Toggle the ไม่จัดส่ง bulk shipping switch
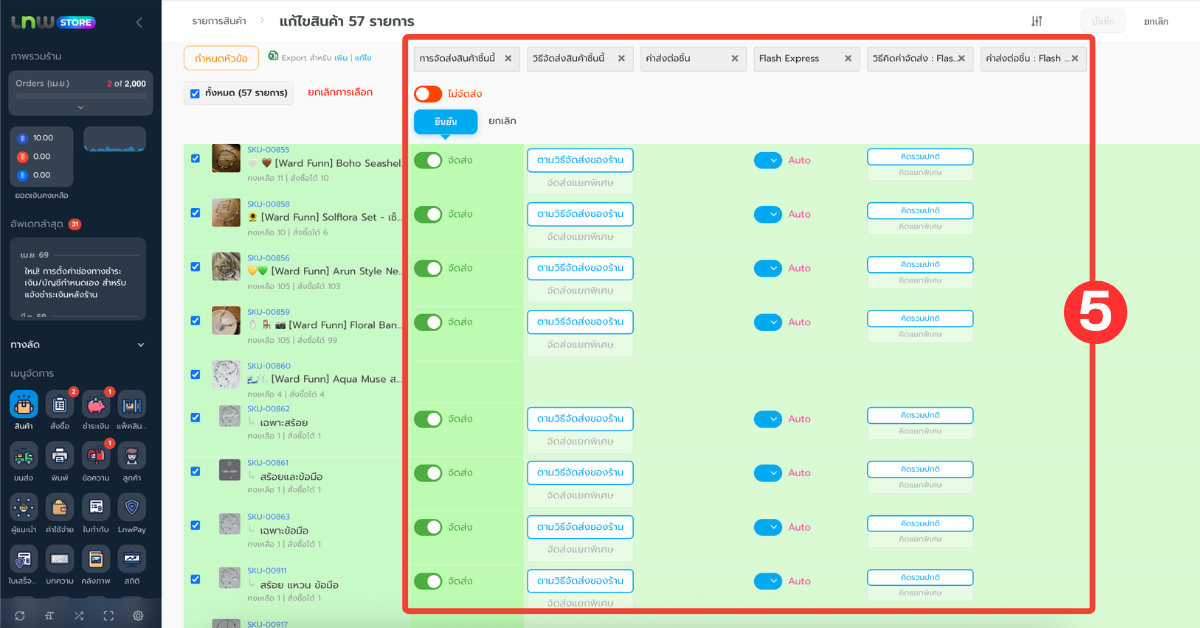This screenshot has width=1200, height=628. click(x=428, y=94)
